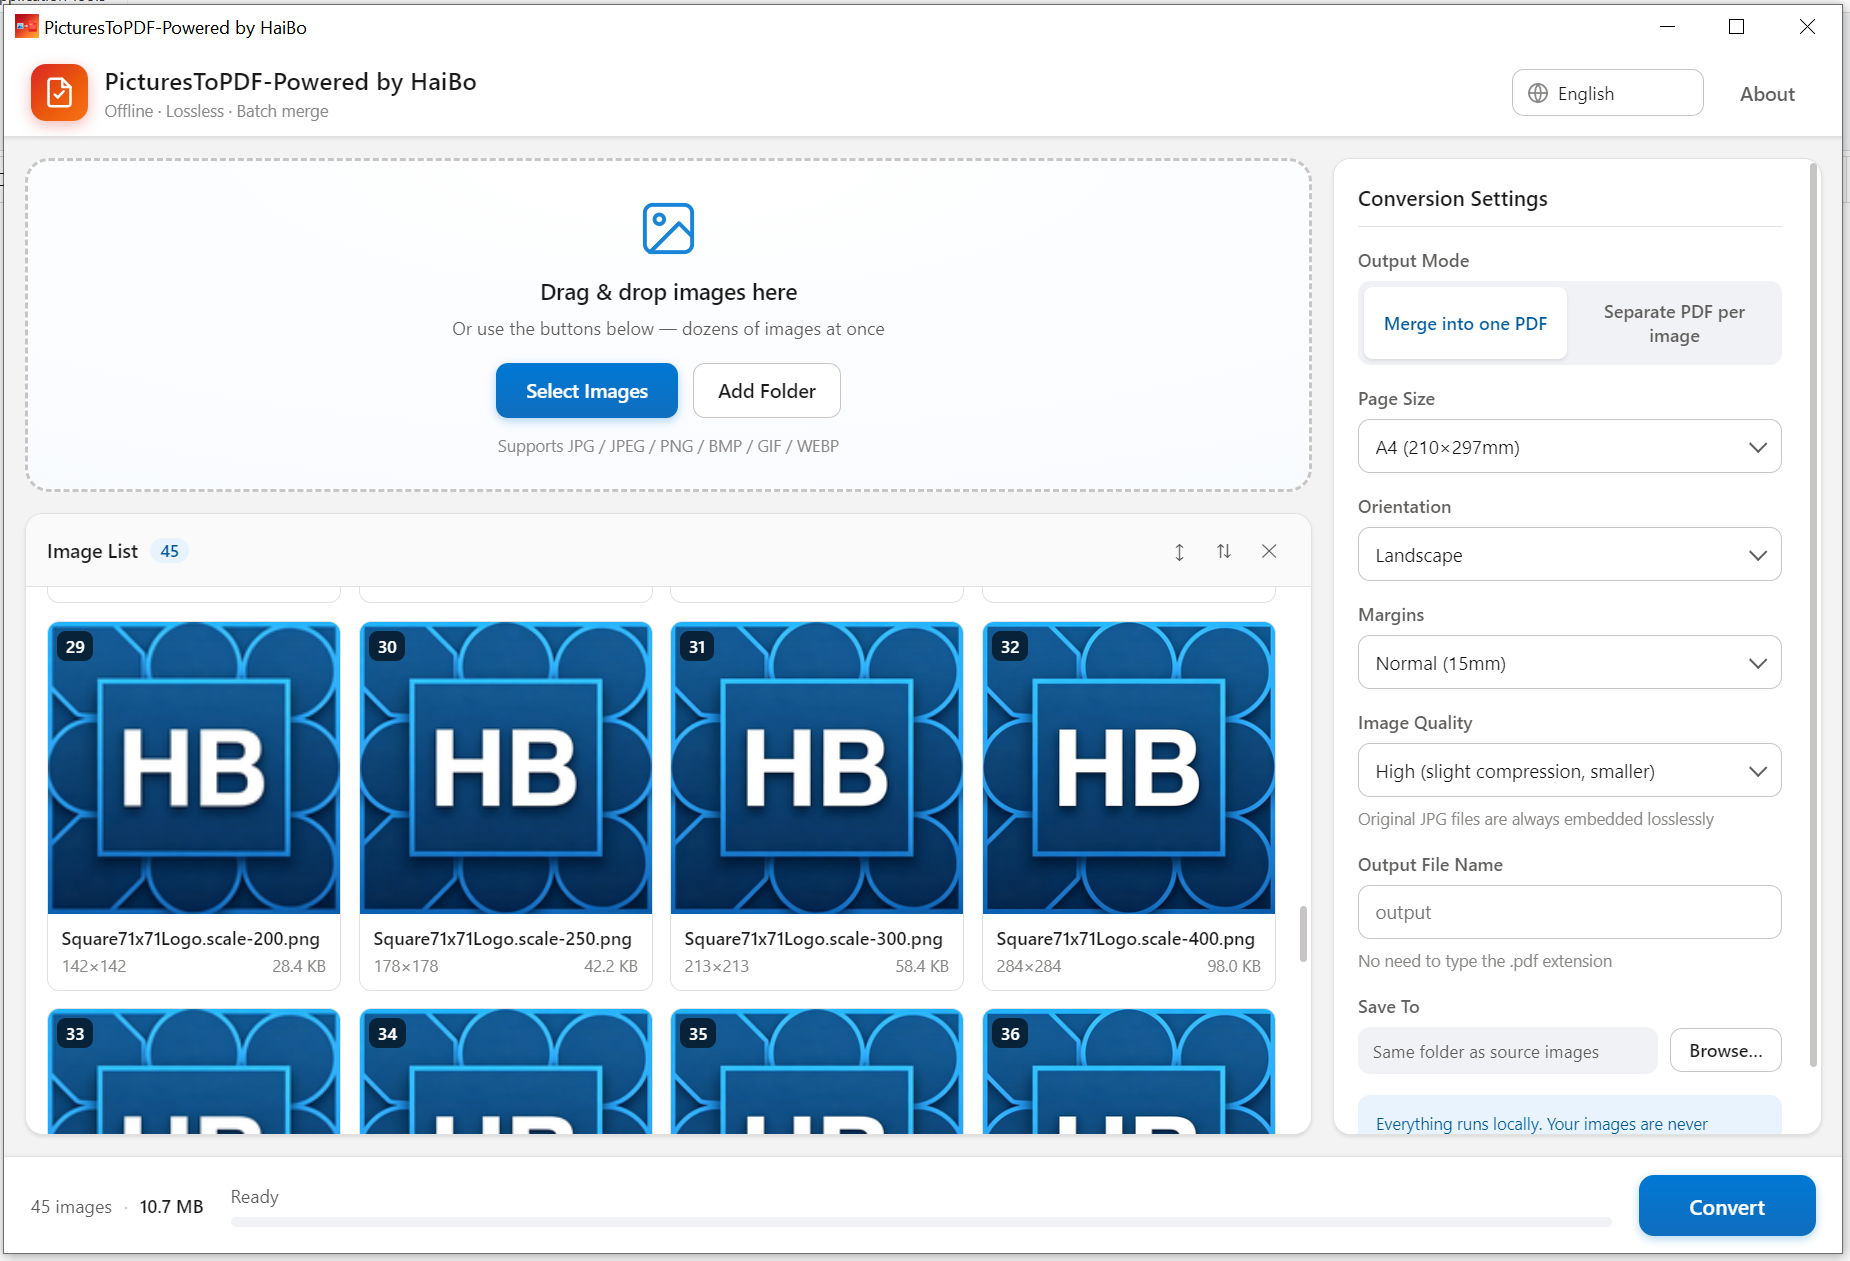Click the 284×284 dimensions text
This screenshot has width=1850, height=1261.
1029,966
